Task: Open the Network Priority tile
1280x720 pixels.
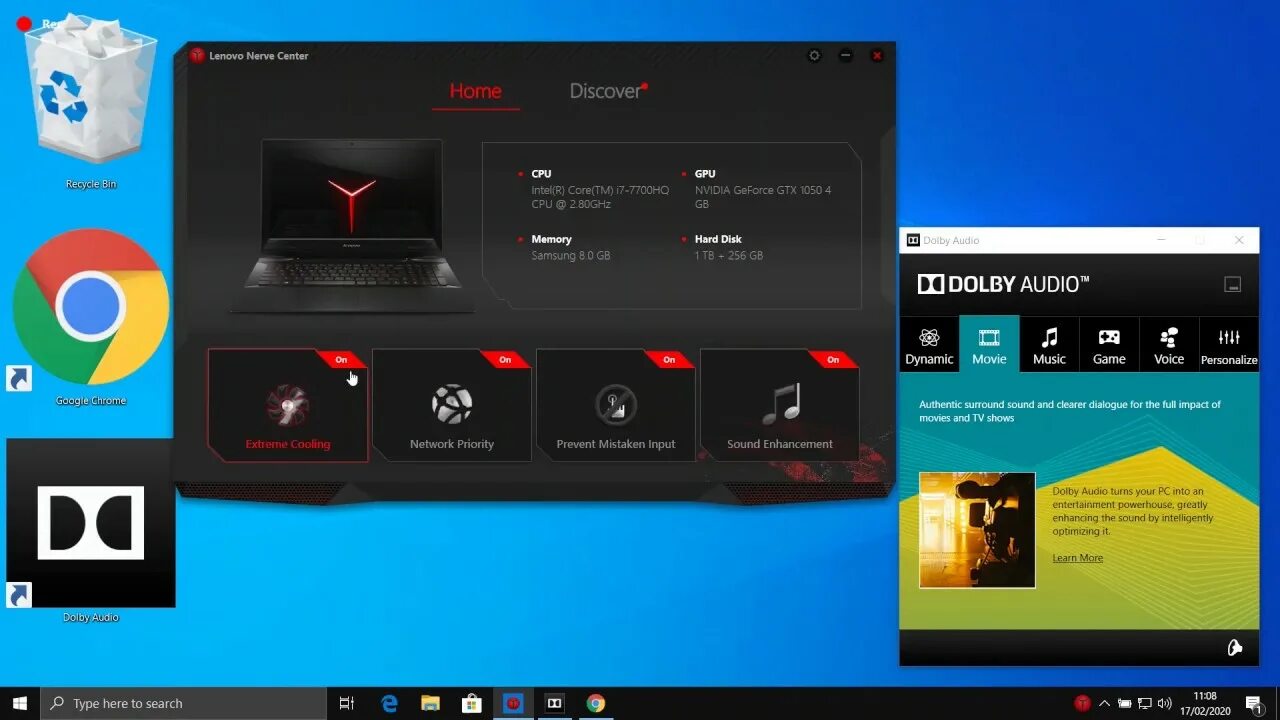Action: point(452,405)
